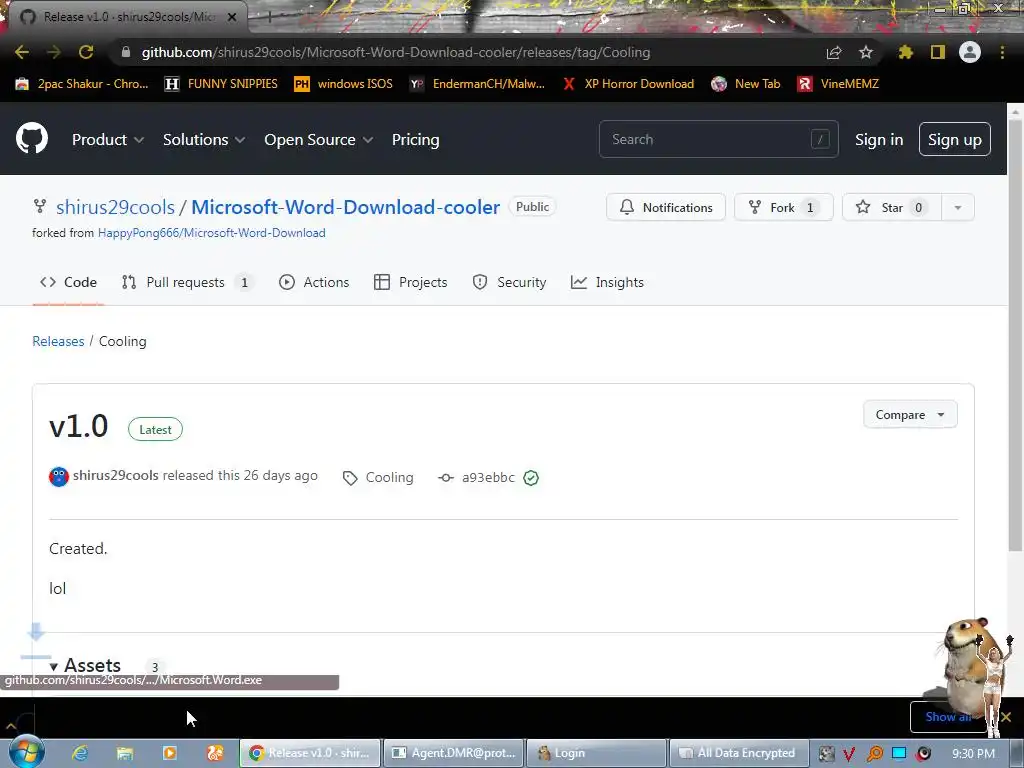Image resolution: width=1024 pixels, height=768 pixels.
Task: Bookmark this page with star icon
Action: (x=866, y=52)
